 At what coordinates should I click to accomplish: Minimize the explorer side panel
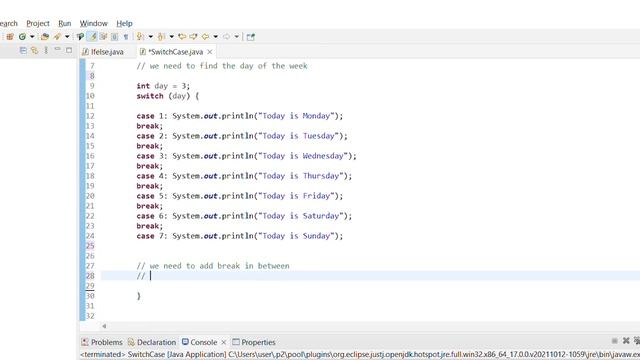tap(58, 49)
